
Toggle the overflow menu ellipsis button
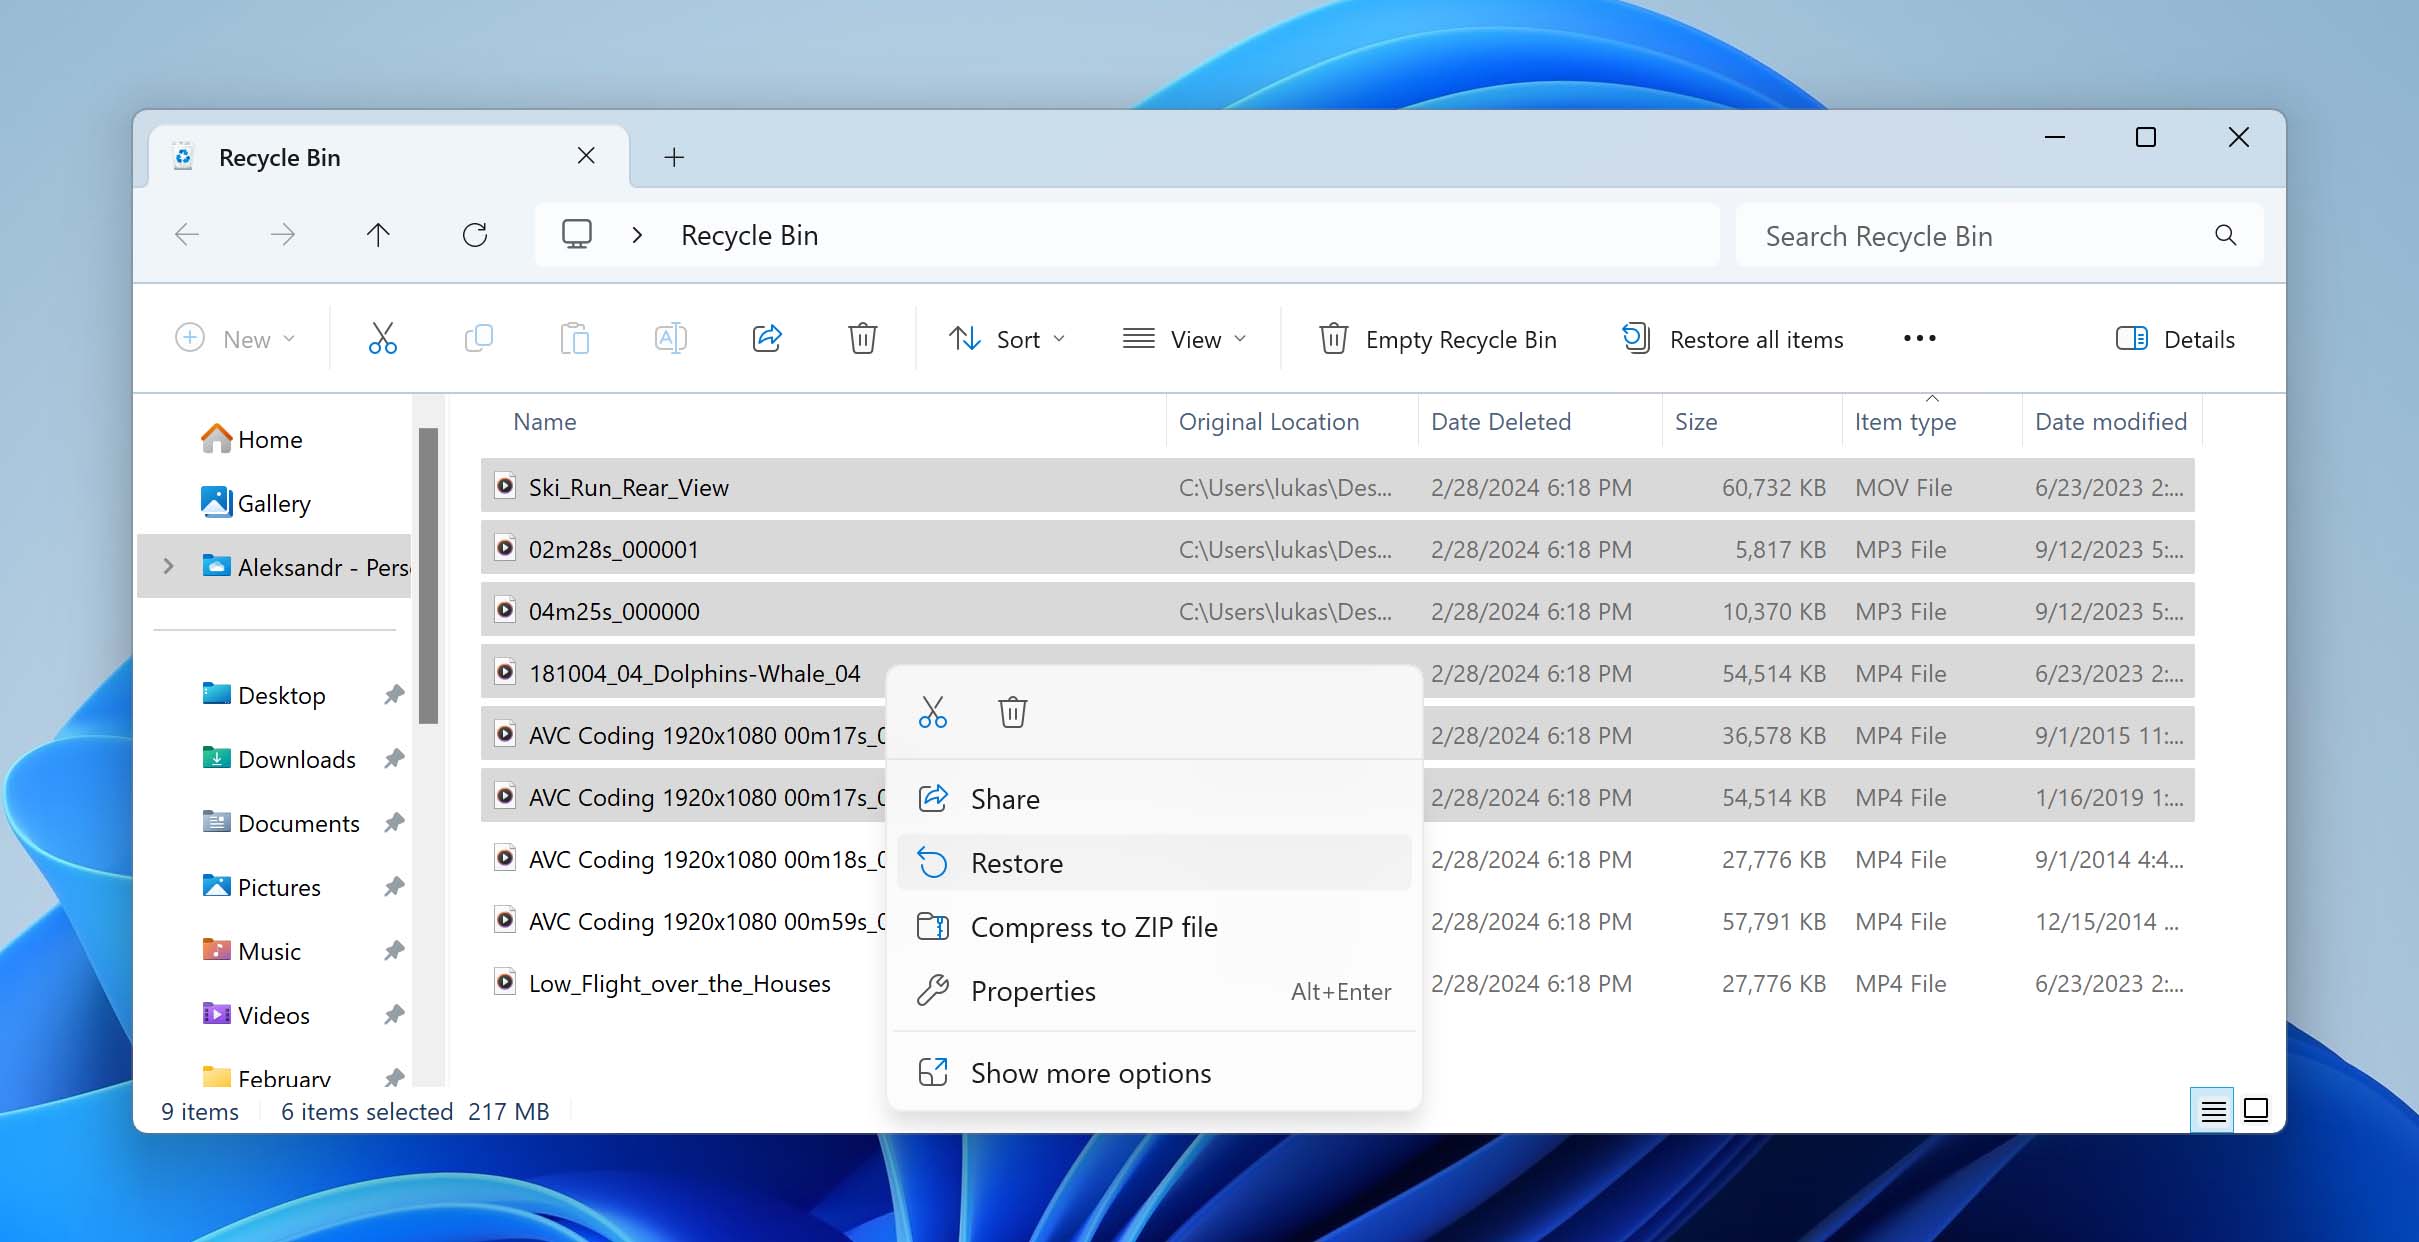1922,339
